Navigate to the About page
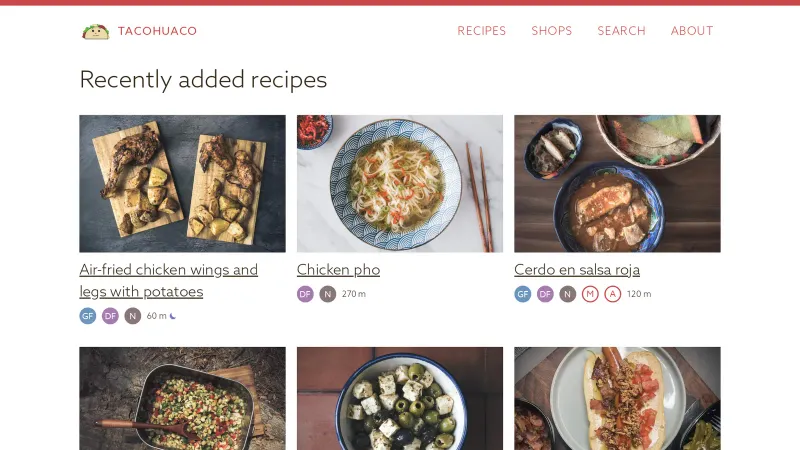 click(x=692, y=31)
